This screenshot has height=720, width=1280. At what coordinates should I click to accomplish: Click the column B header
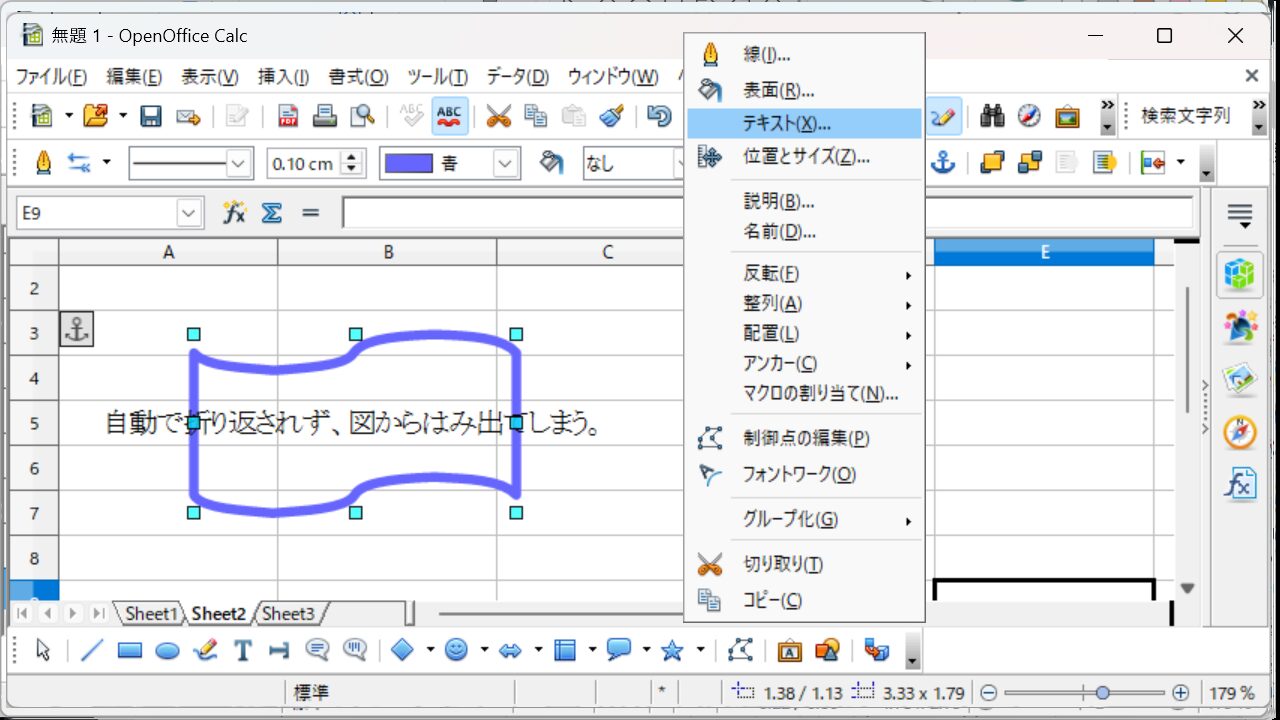(x=388, y=252)
